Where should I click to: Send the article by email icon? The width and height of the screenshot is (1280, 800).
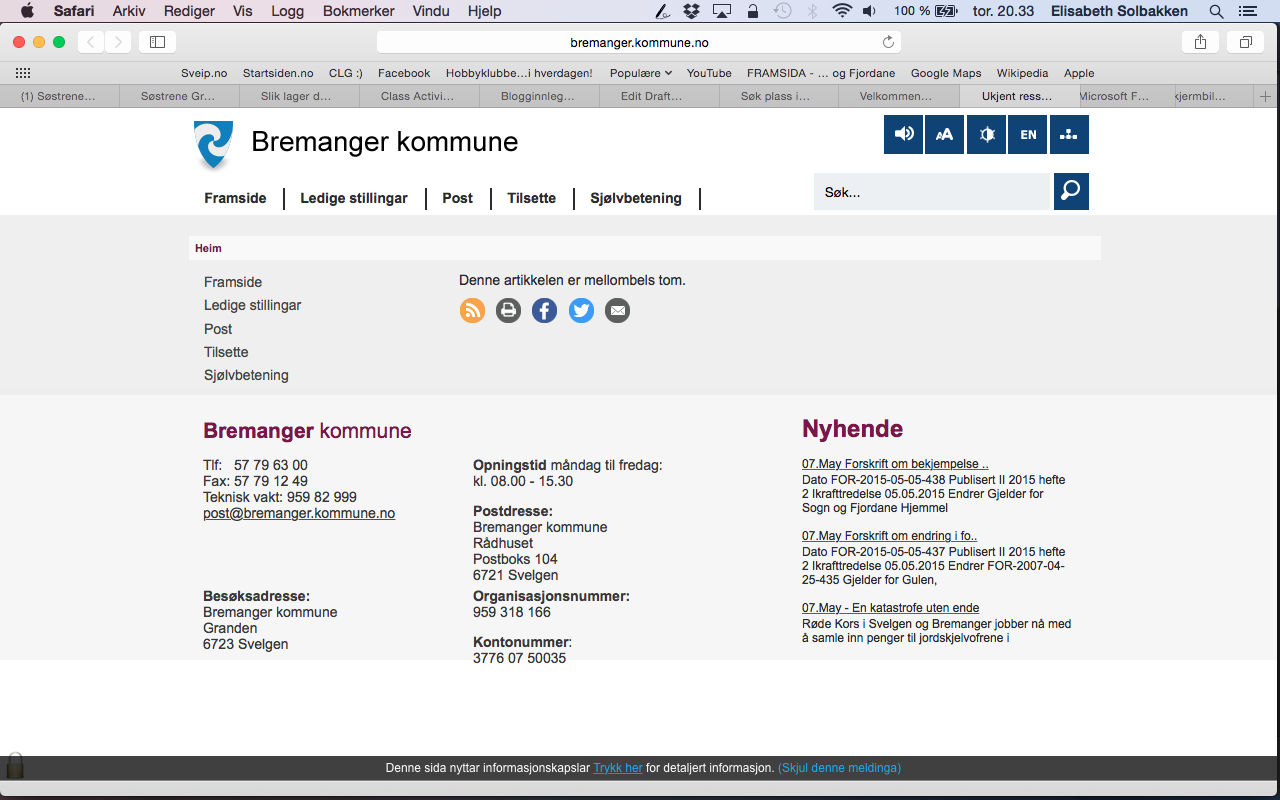617,311
